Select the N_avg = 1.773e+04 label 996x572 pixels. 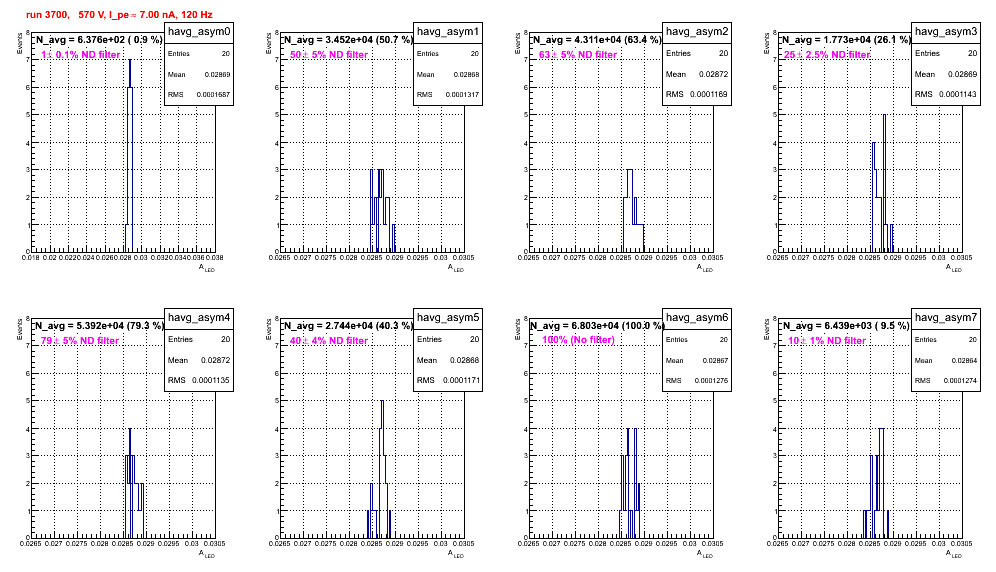click(846, 39)
